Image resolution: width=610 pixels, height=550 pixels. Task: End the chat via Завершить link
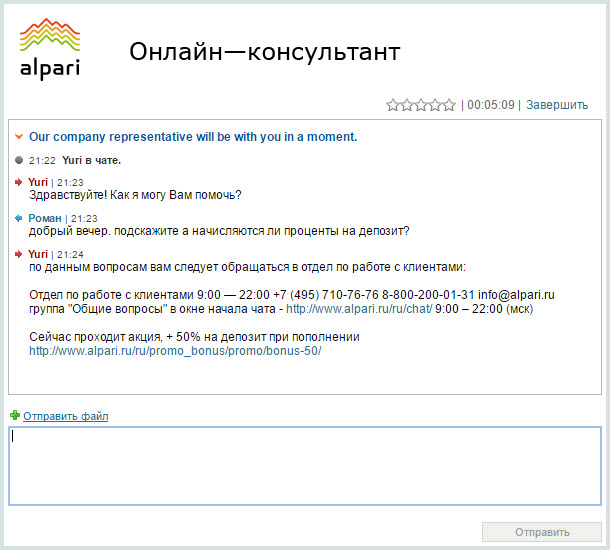click(x=557, y=105)
